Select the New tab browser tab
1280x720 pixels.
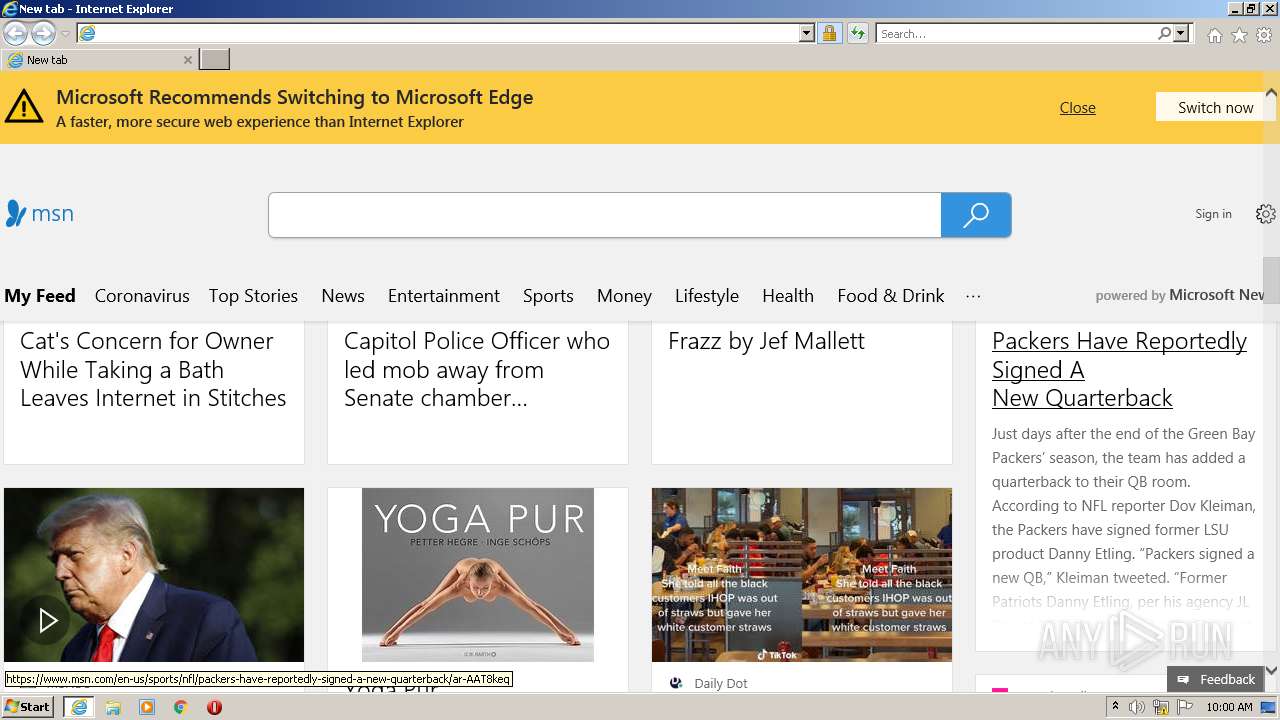tap(99, 60)
